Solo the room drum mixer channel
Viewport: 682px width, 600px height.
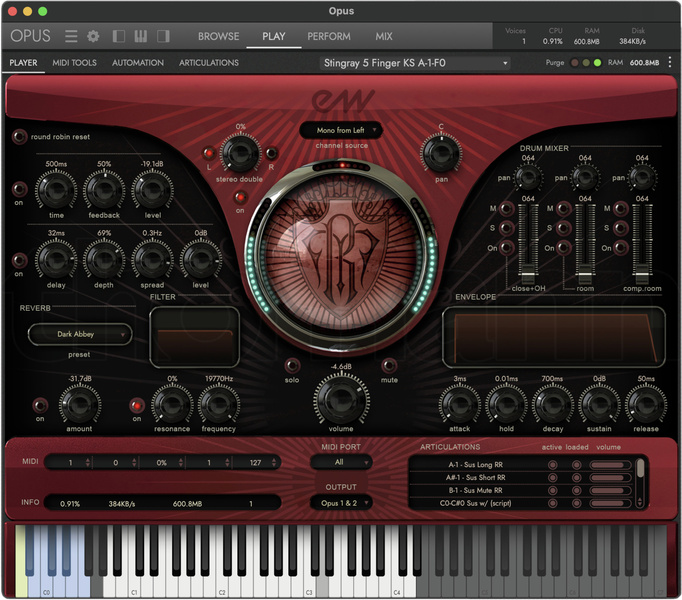tap(564, 228)
